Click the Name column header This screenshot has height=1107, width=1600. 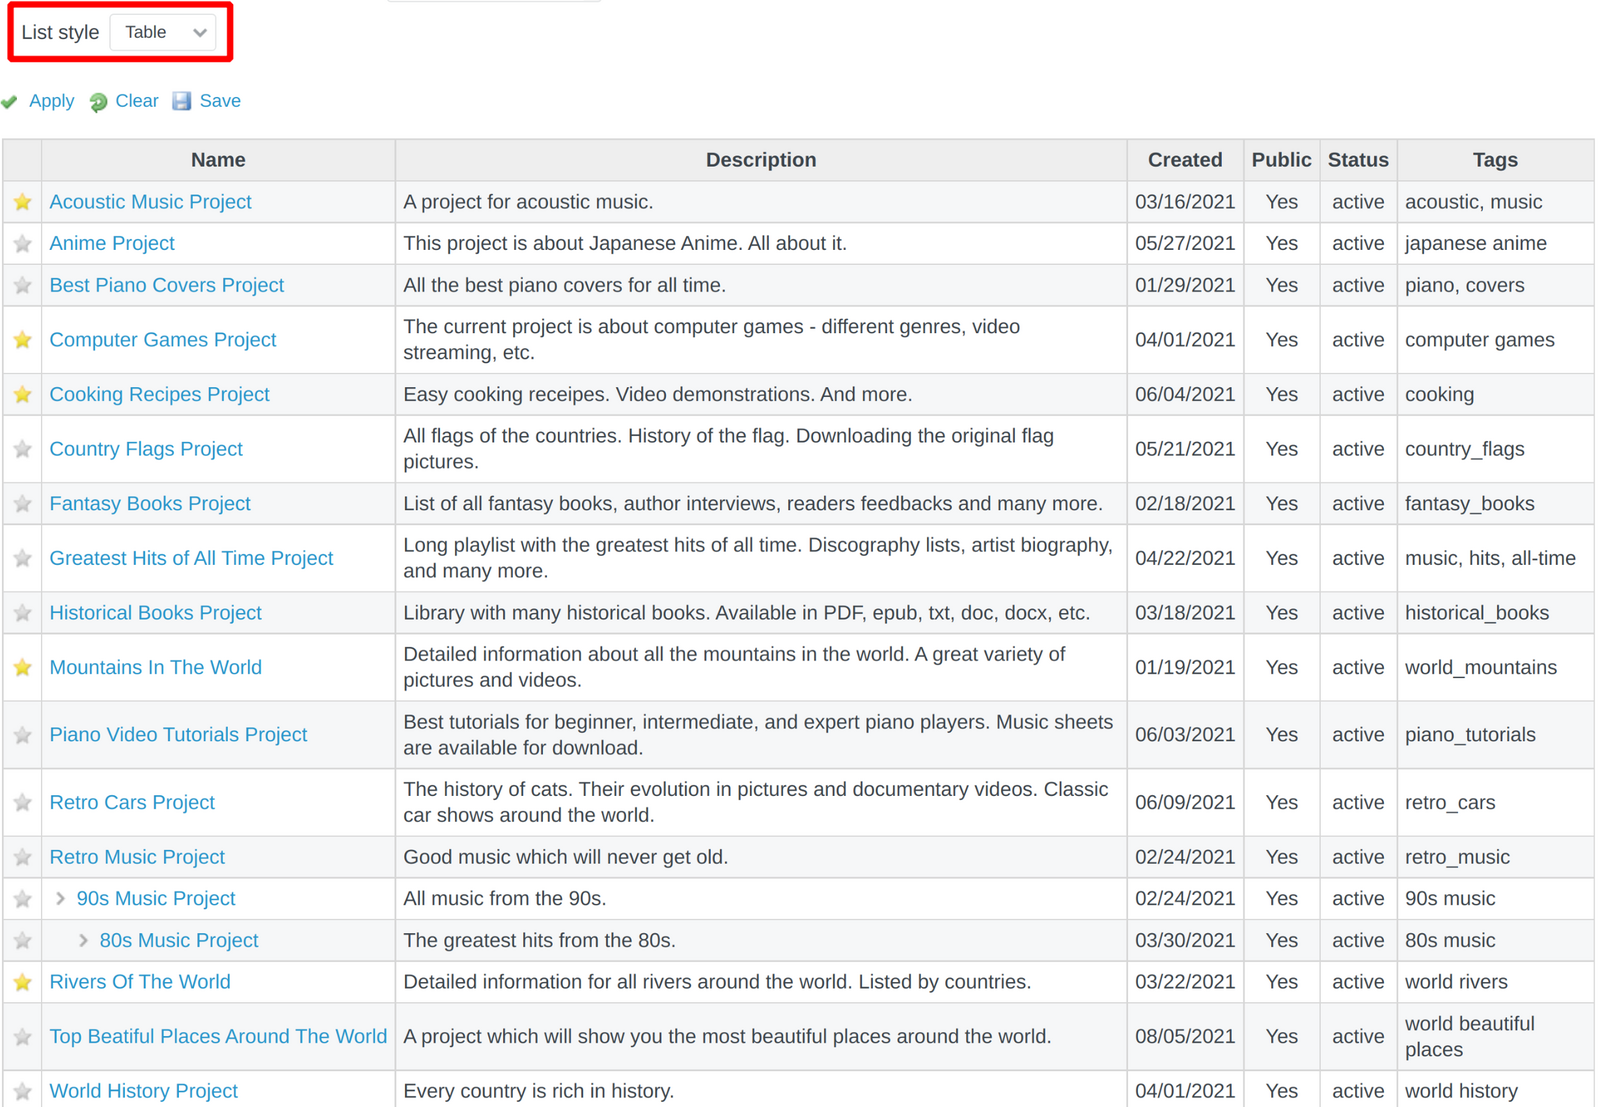coord(217,160)
